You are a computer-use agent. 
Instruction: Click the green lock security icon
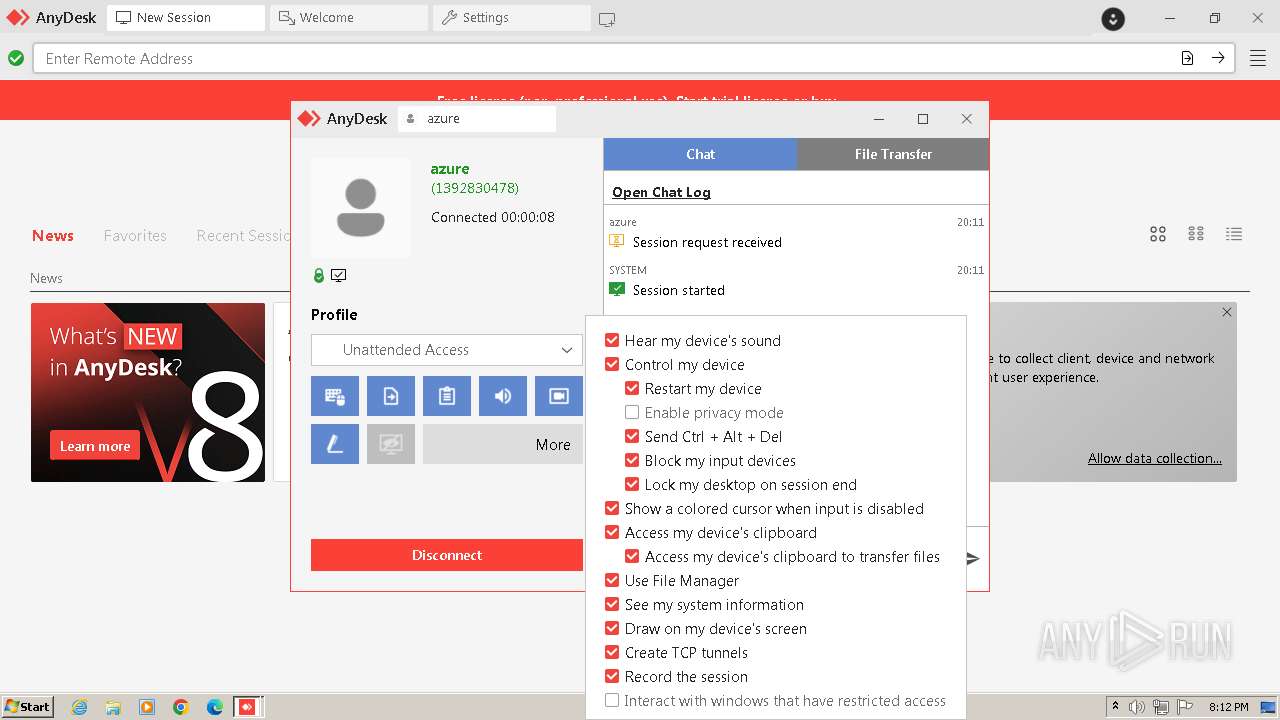coord(319,275)
